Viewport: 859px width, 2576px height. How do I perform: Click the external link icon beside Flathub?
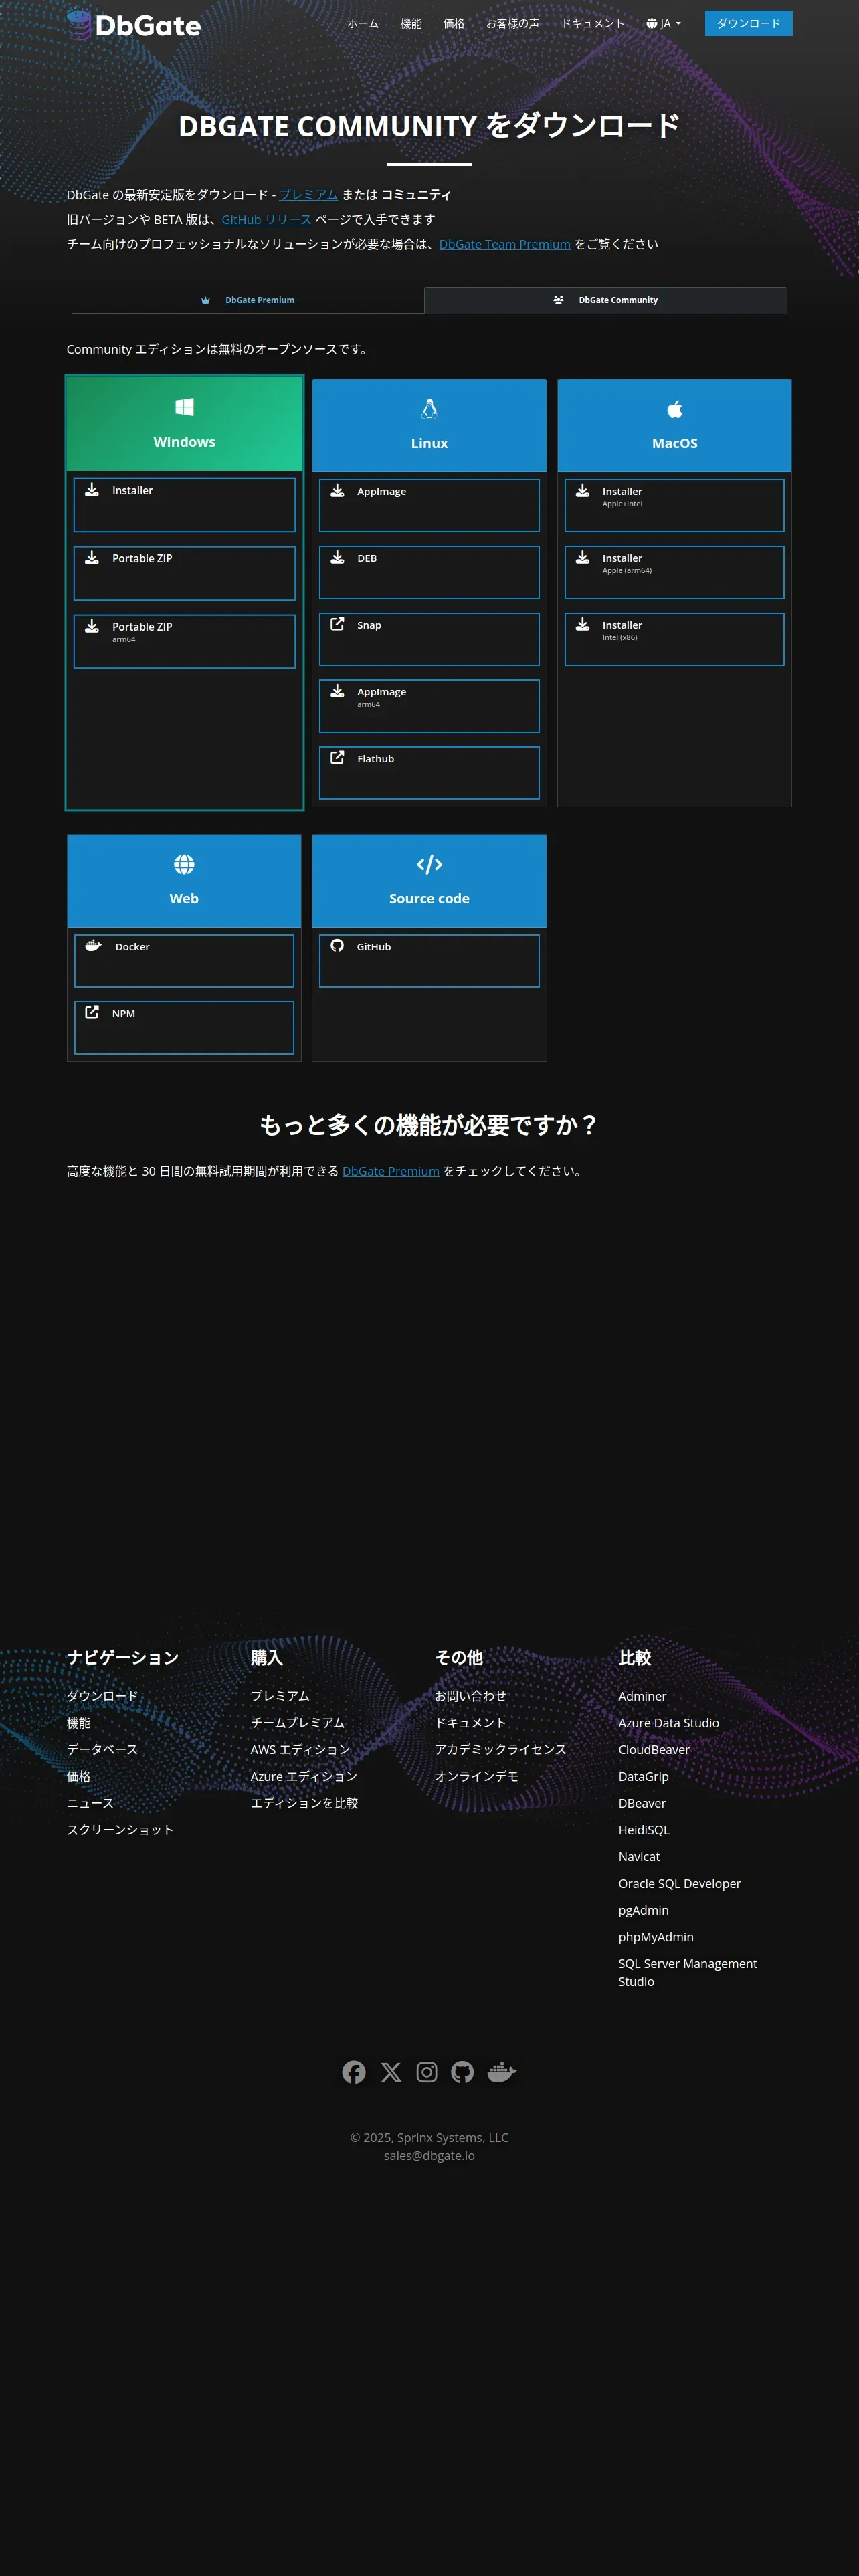(338, 758)
